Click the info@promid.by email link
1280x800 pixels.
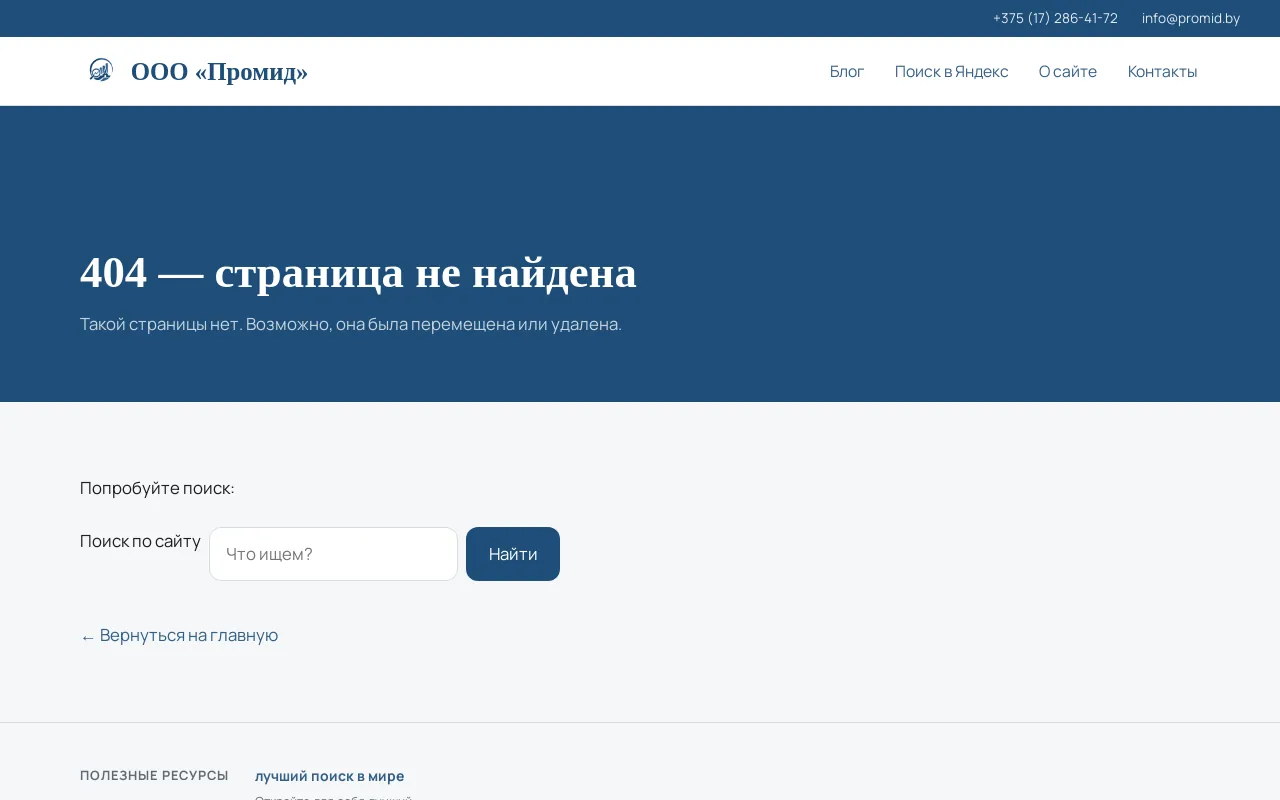[x=1191, y=18]
